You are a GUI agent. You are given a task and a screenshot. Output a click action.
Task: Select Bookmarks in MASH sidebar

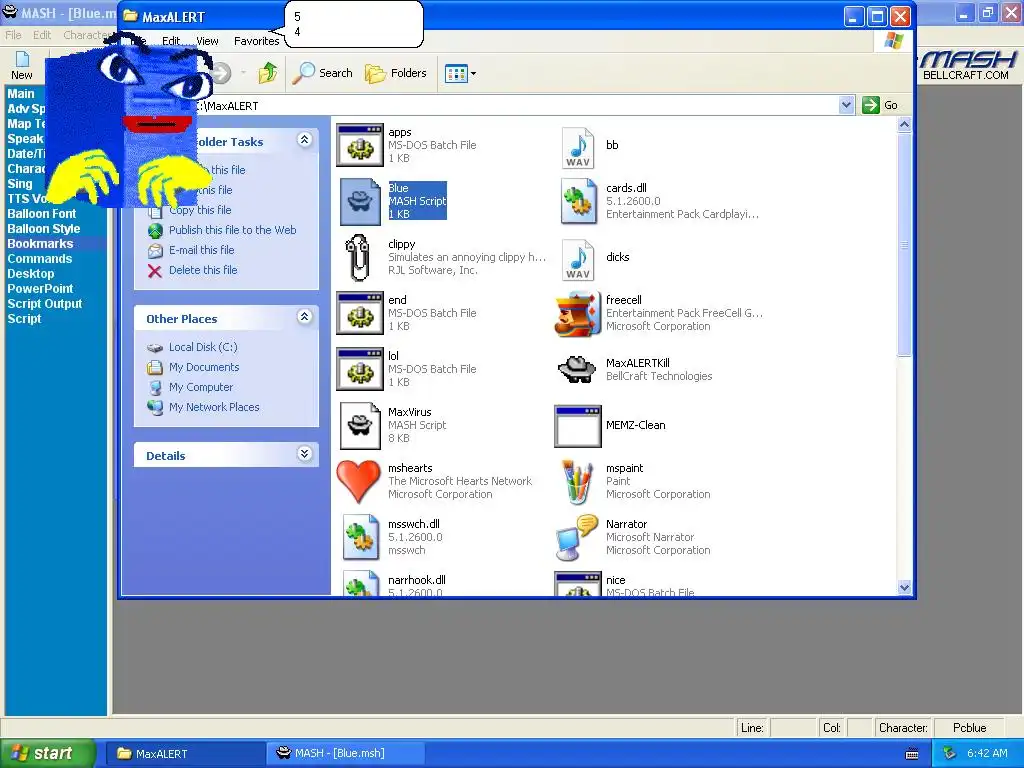pos(40,244)
